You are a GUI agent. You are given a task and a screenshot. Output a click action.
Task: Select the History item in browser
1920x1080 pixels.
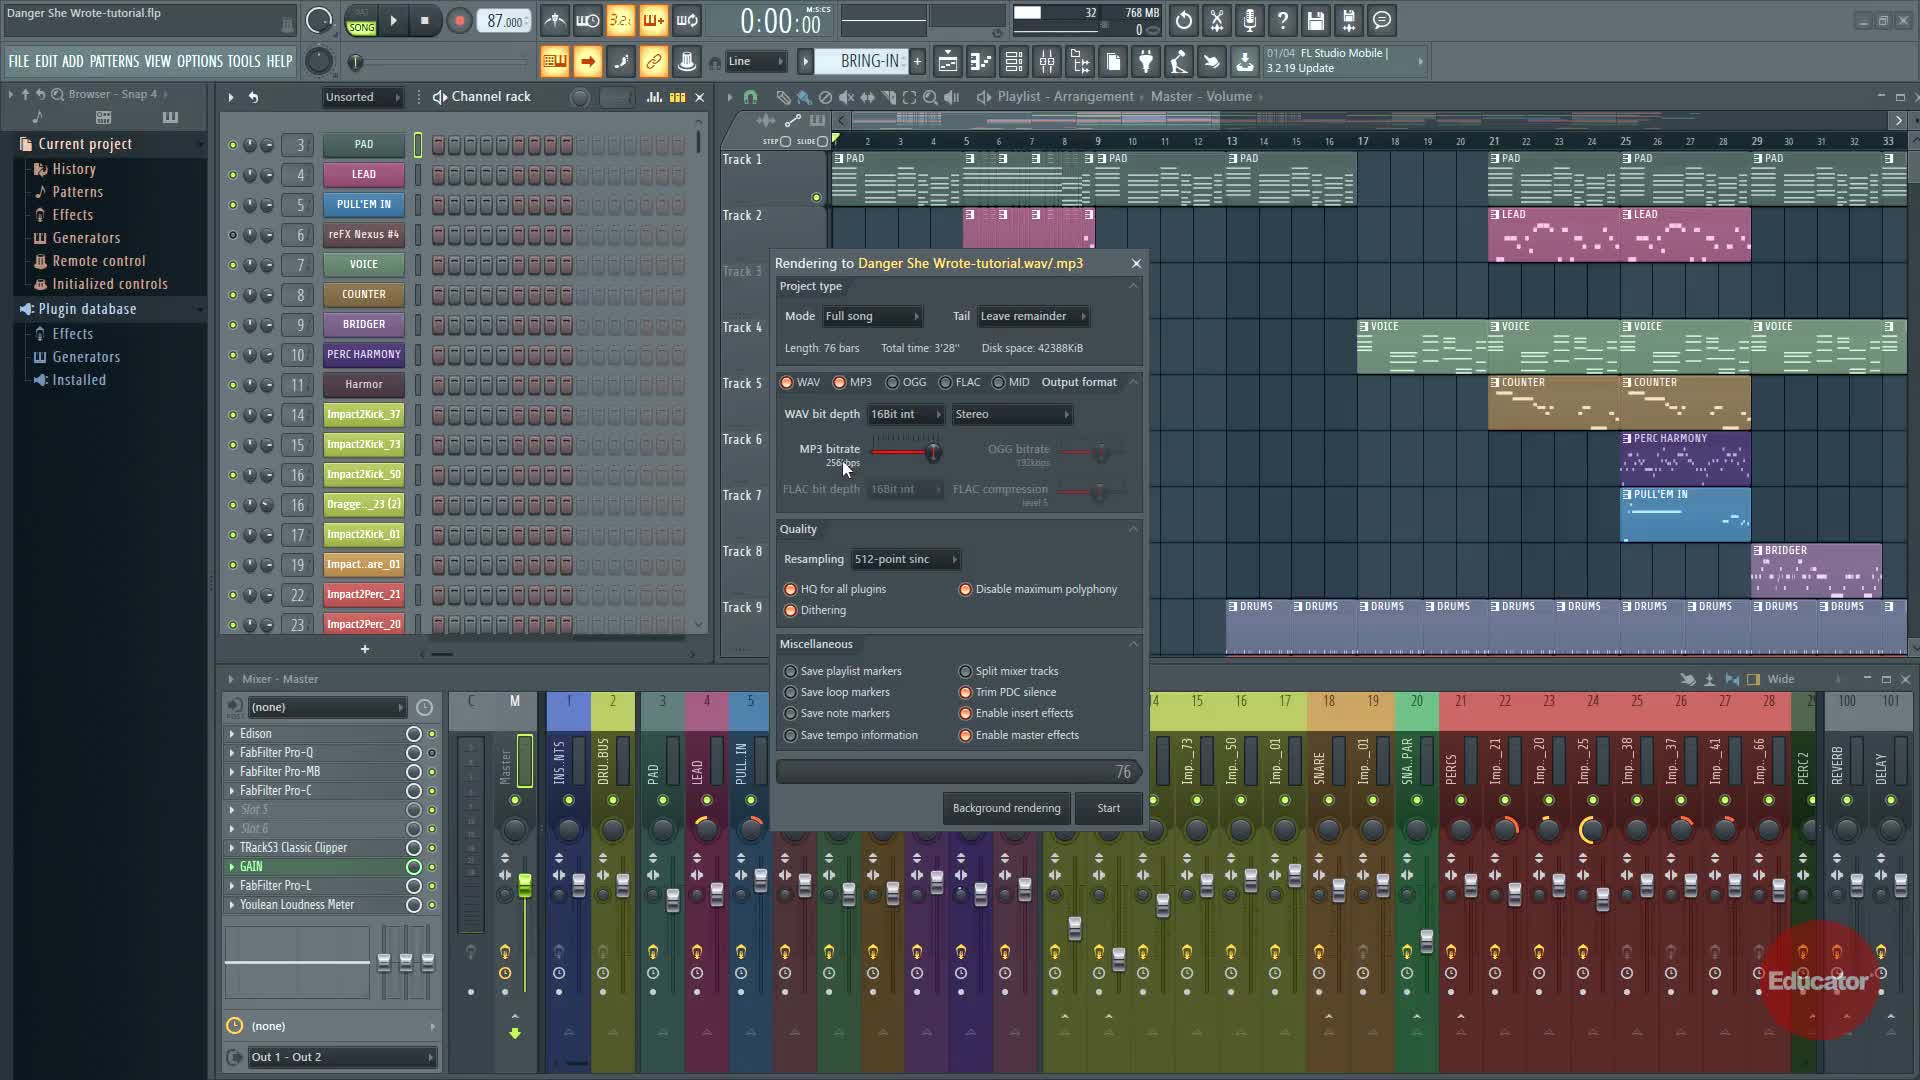[74, 170]
